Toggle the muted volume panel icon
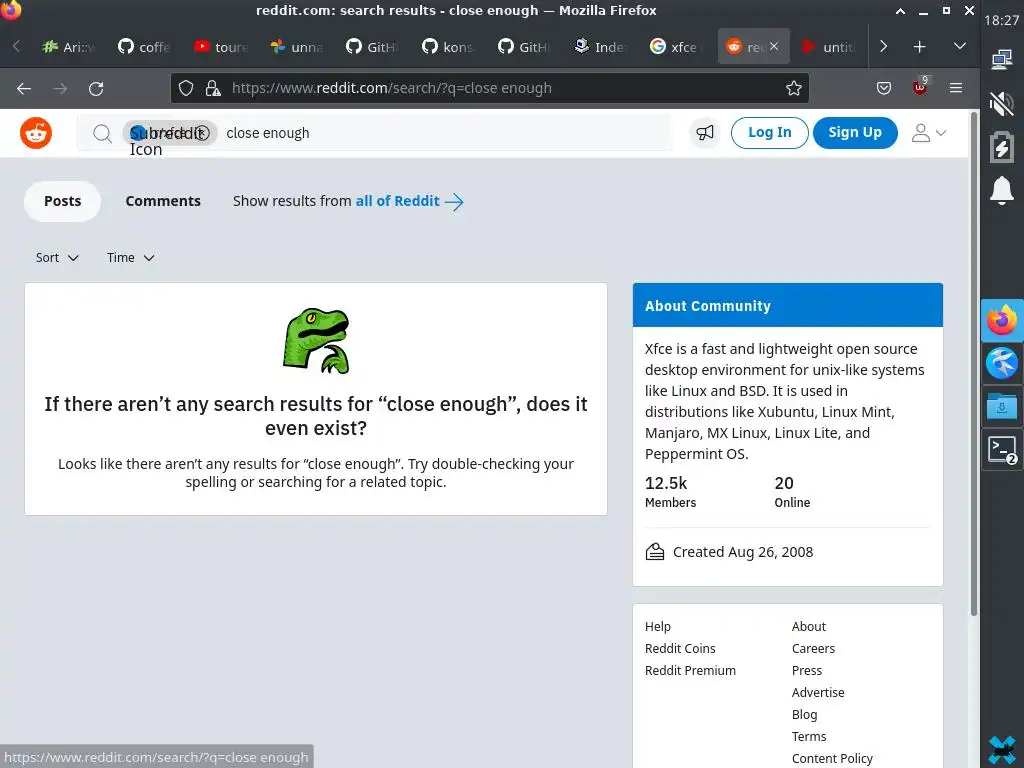 click(1002, 103)
